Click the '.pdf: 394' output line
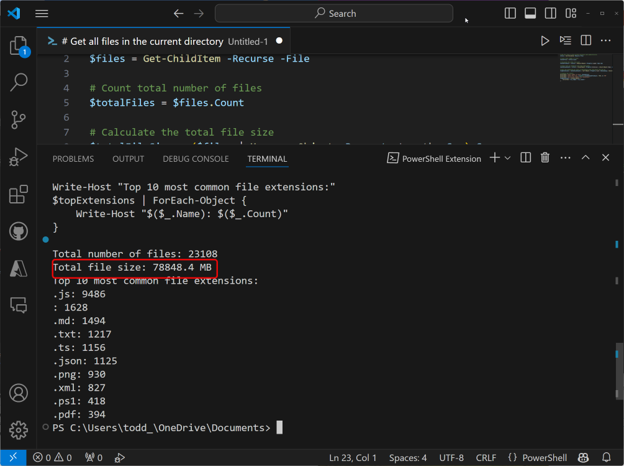The height and width of the screenshot is (466, 624). (x=79, y=414)
